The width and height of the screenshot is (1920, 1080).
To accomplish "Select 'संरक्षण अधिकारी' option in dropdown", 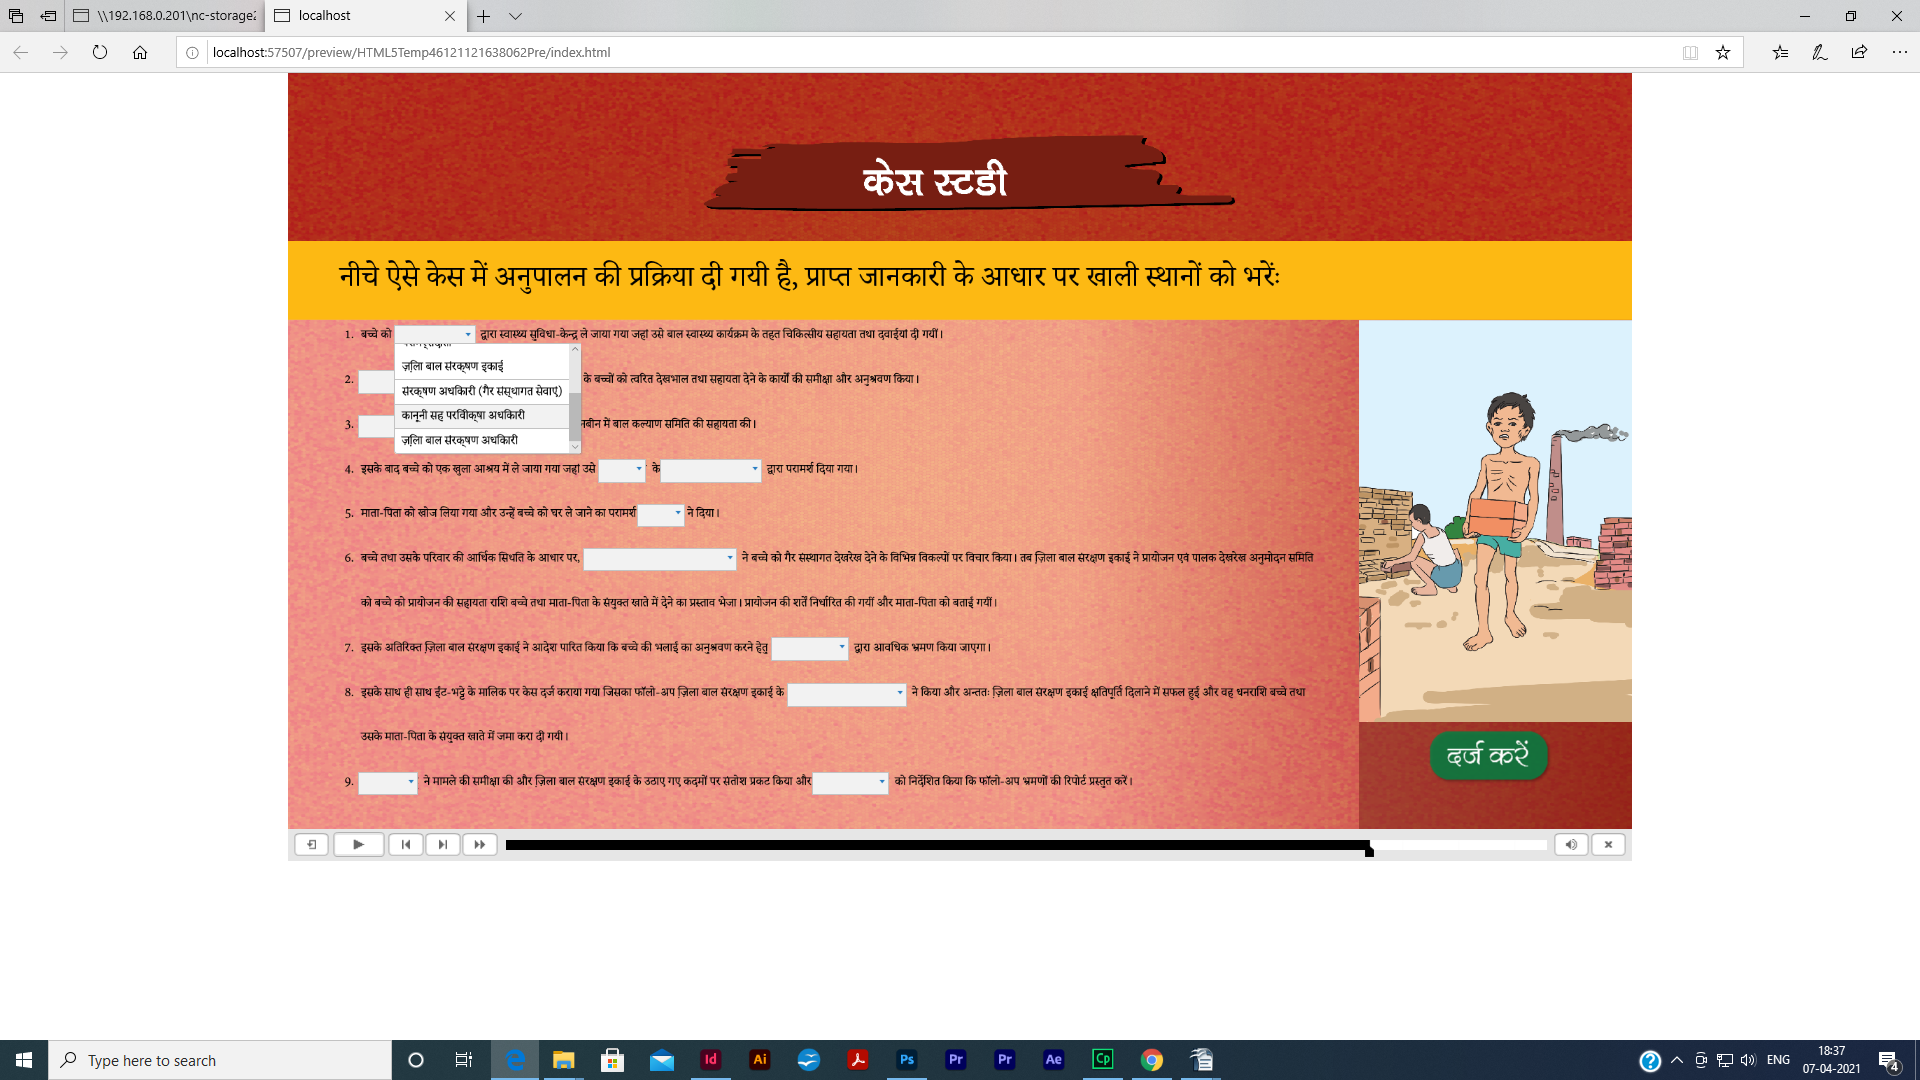I will pyautogui.click(x=481, y=390).
